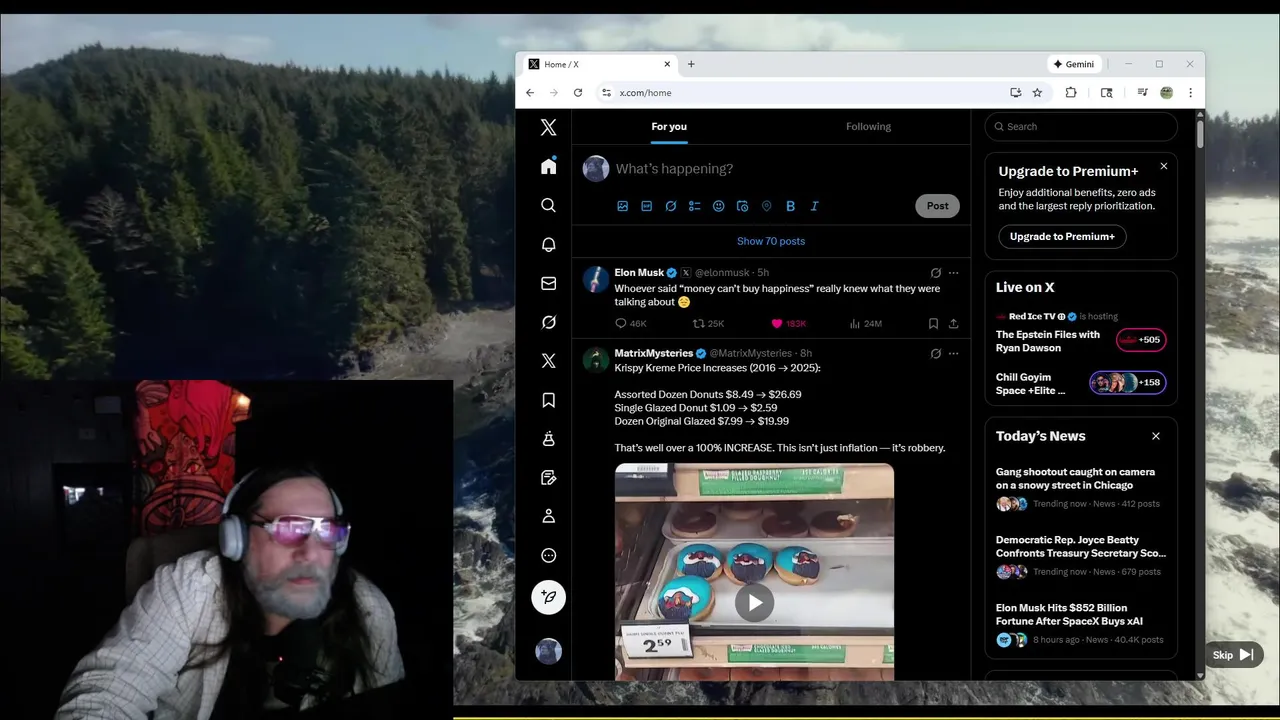Share Elon Musk's post

[x=953, y=324]
